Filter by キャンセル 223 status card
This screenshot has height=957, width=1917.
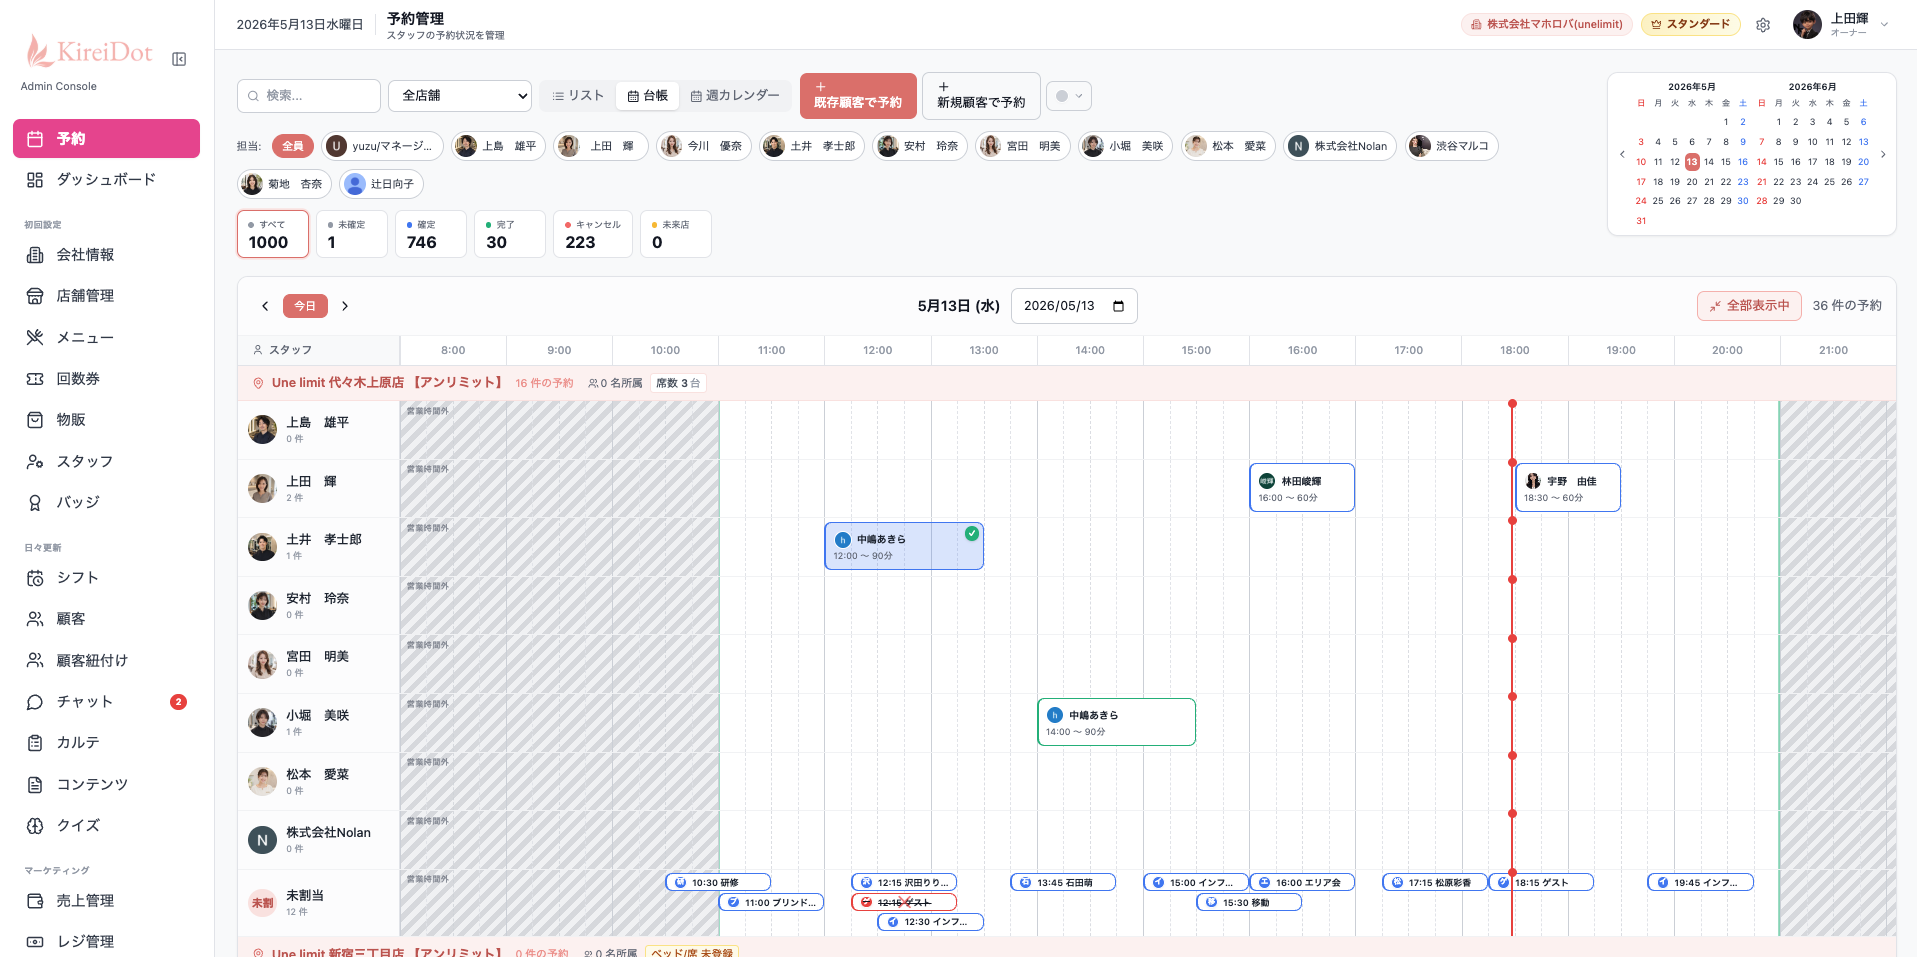pyautogui.click(x=593, y=234)
